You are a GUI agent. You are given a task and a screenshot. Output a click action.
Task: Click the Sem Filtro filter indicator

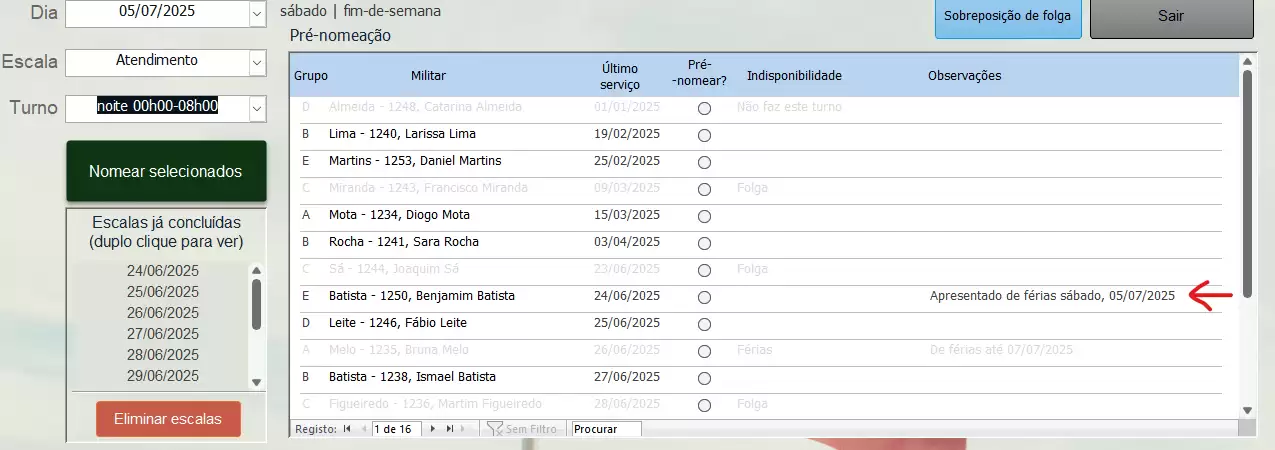click(521, 429)
